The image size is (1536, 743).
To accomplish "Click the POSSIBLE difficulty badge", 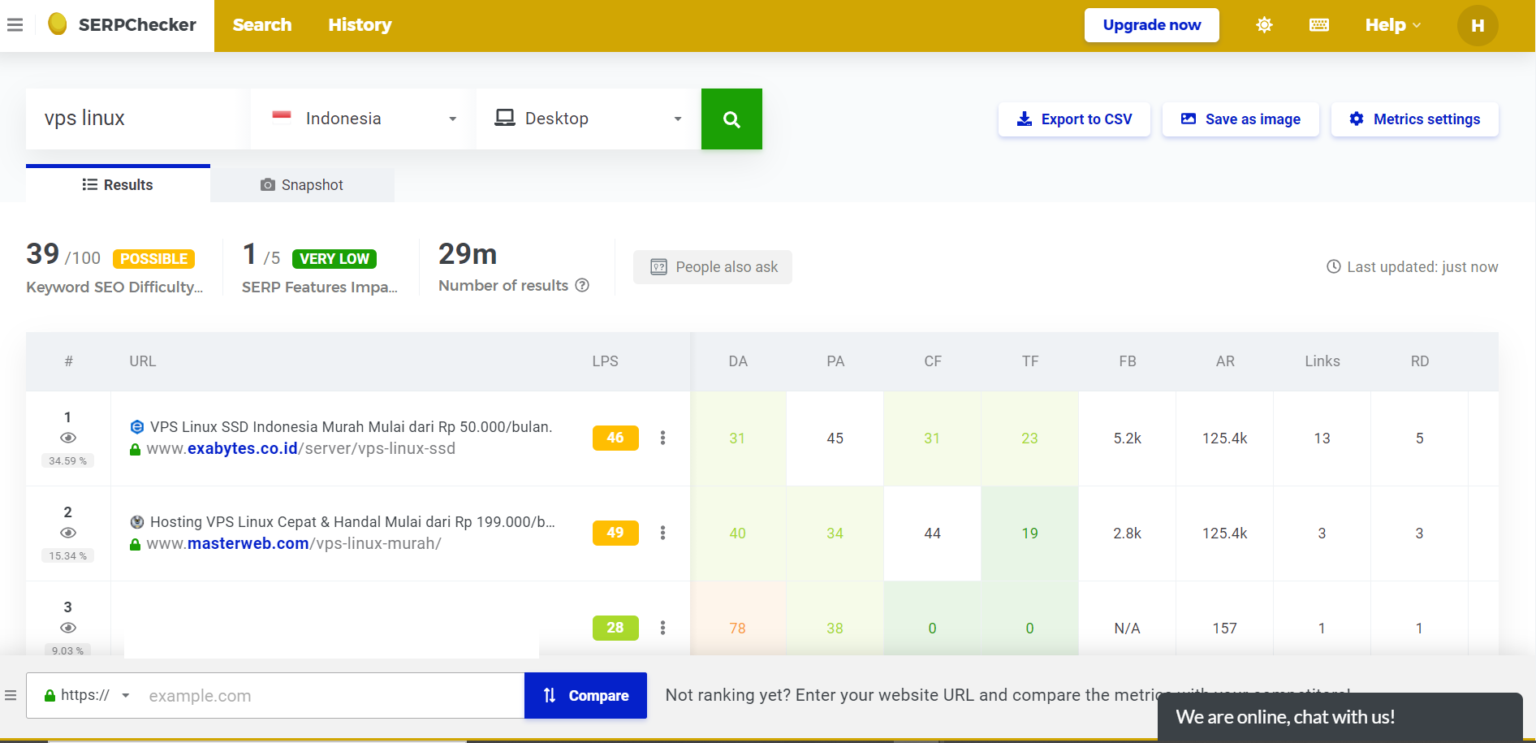I will tap(153, 259).
